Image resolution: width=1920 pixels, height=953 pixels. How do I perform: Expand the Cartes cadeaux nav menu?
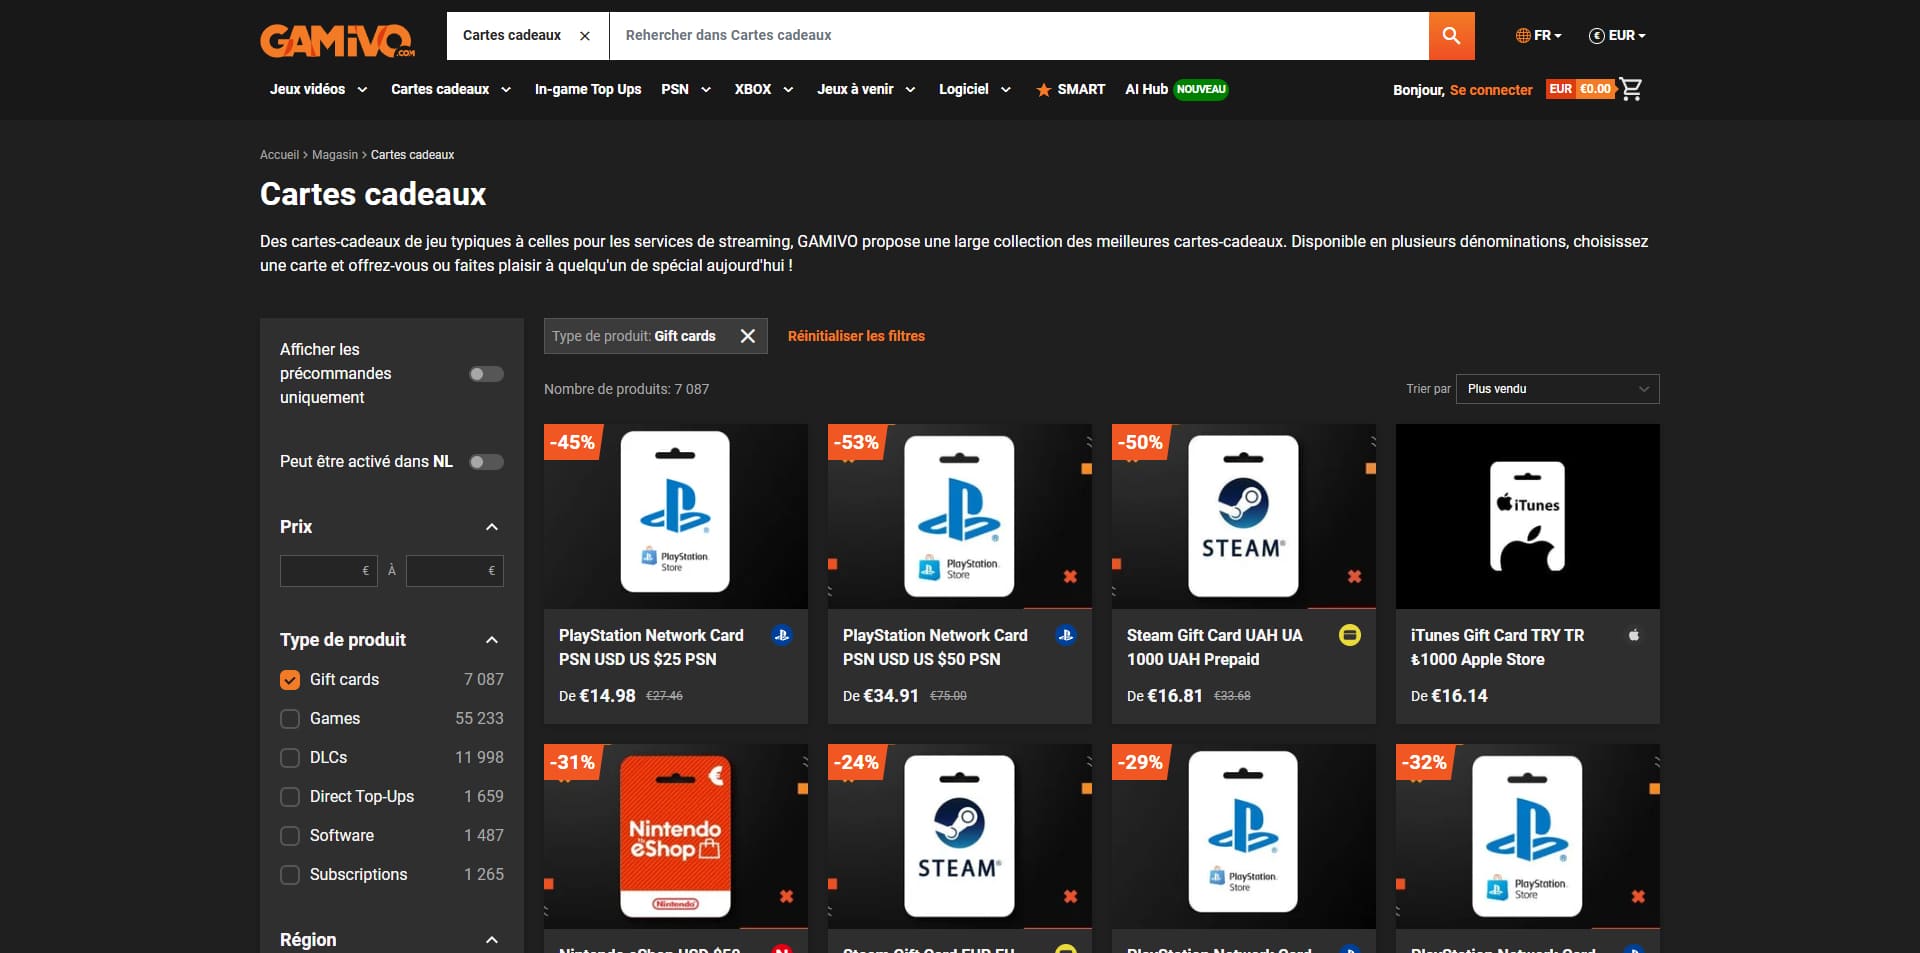(451, 89)
